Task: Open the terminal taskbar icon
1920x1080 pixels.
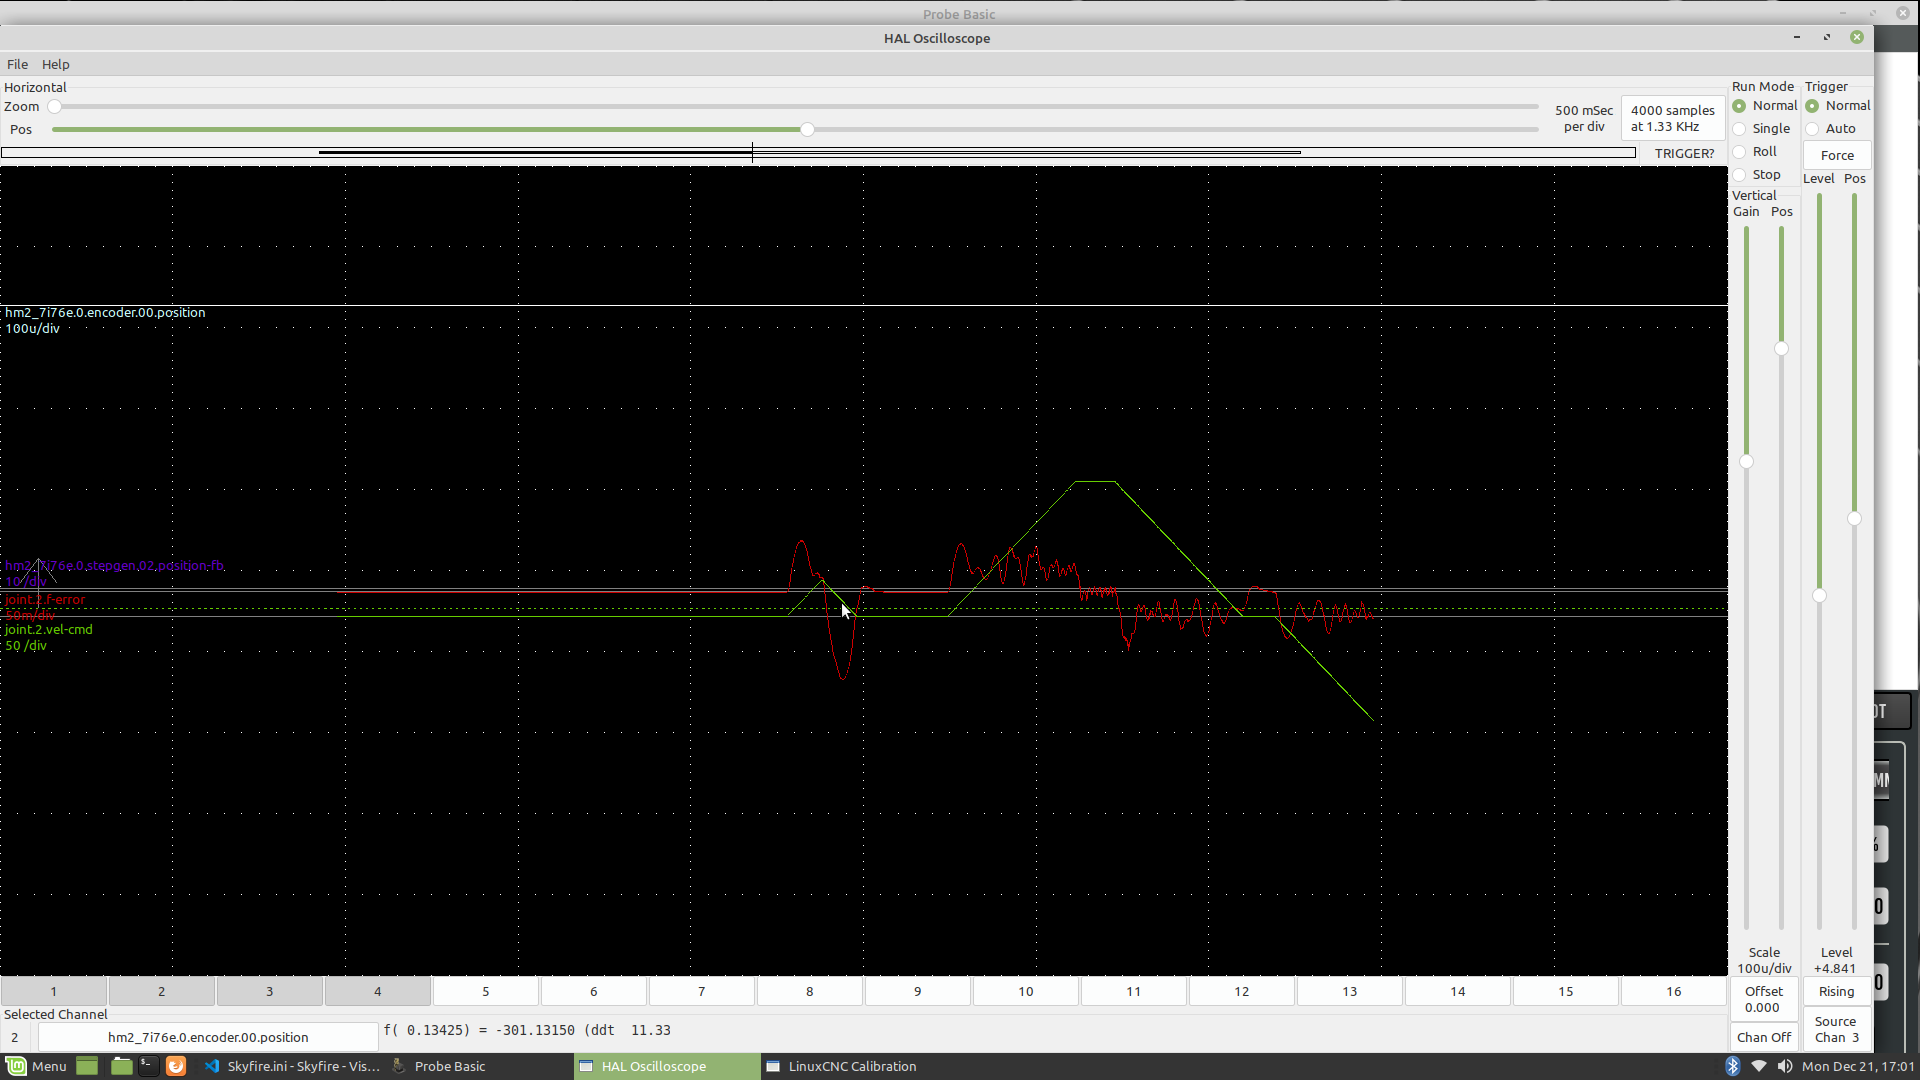Action: coord(148,1066)
